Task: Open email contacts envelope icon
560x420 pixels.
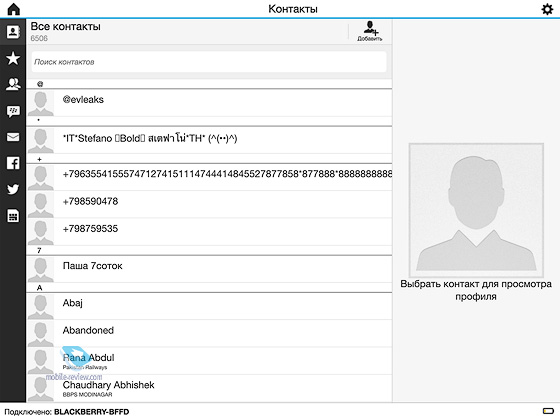Action: [13, 137]
